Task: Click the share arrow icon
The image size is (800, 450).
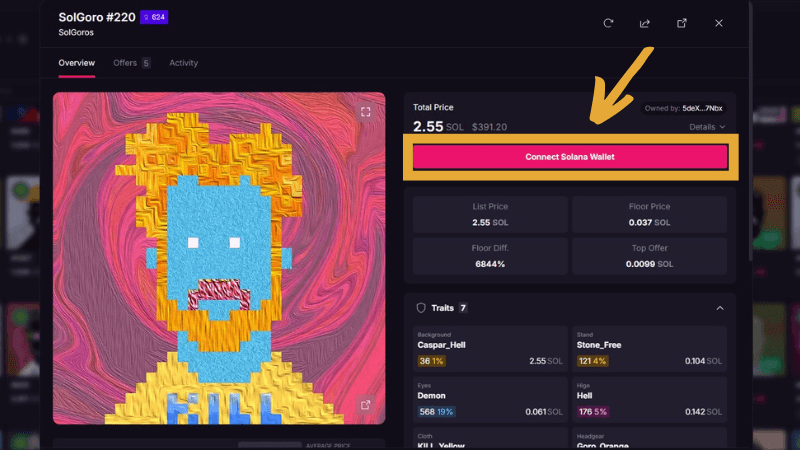Action: pos(645,23)
